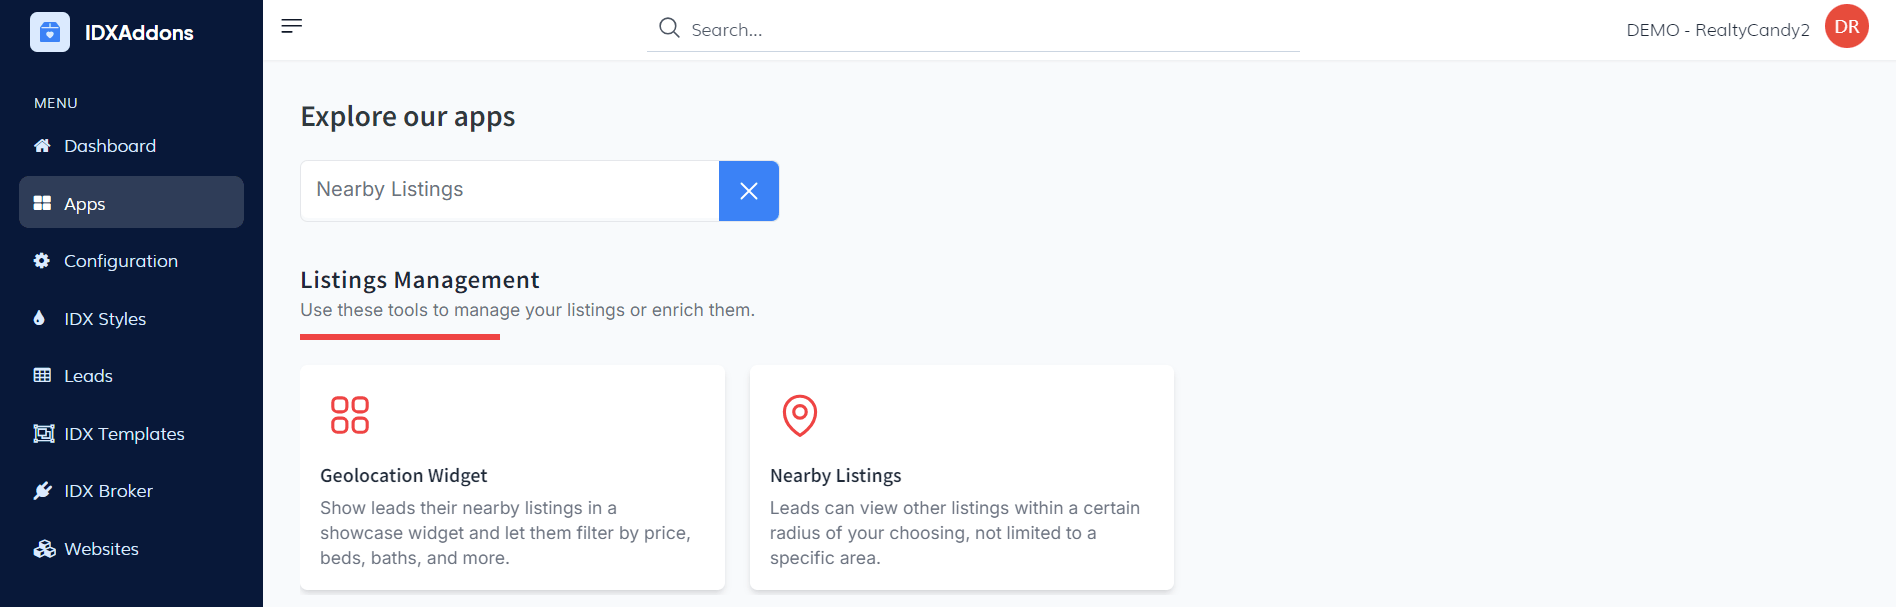Open the Nearby Listings app title
1896x607 pixels.
point(835,476)
